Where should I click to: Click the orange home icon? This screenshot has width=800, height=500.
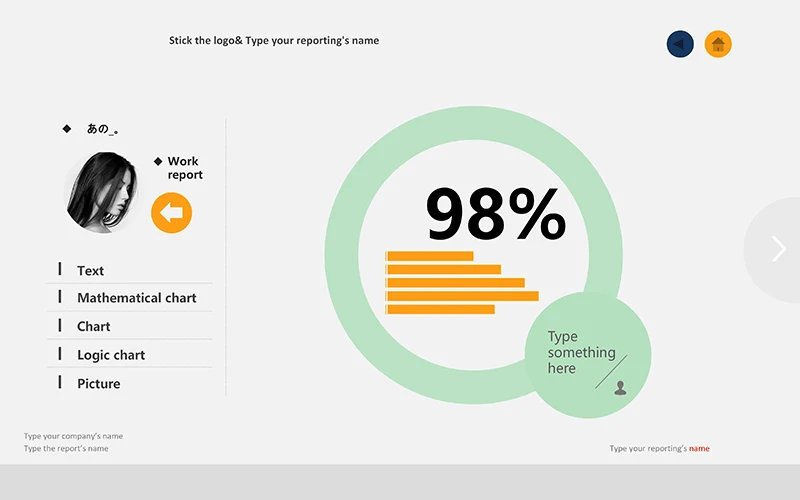pyautogui.click(x=718, y=44)
